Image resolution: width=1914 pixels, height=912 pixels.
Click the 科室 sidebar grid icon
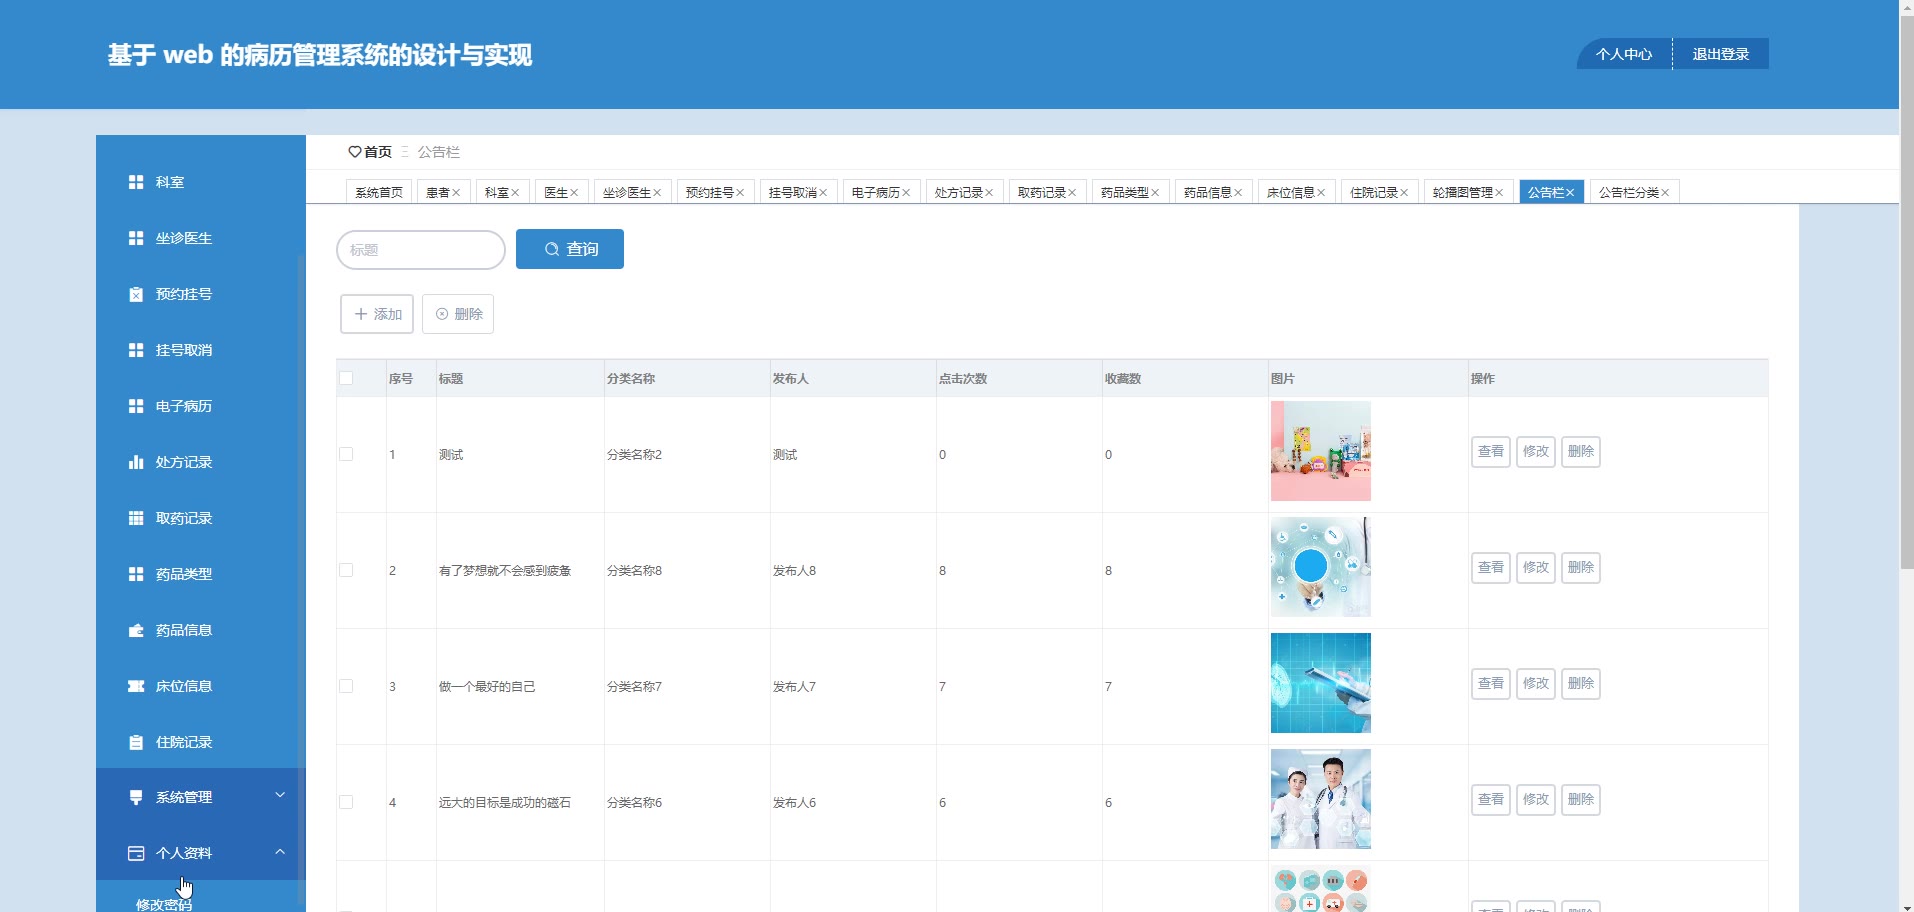coord(136,182)
